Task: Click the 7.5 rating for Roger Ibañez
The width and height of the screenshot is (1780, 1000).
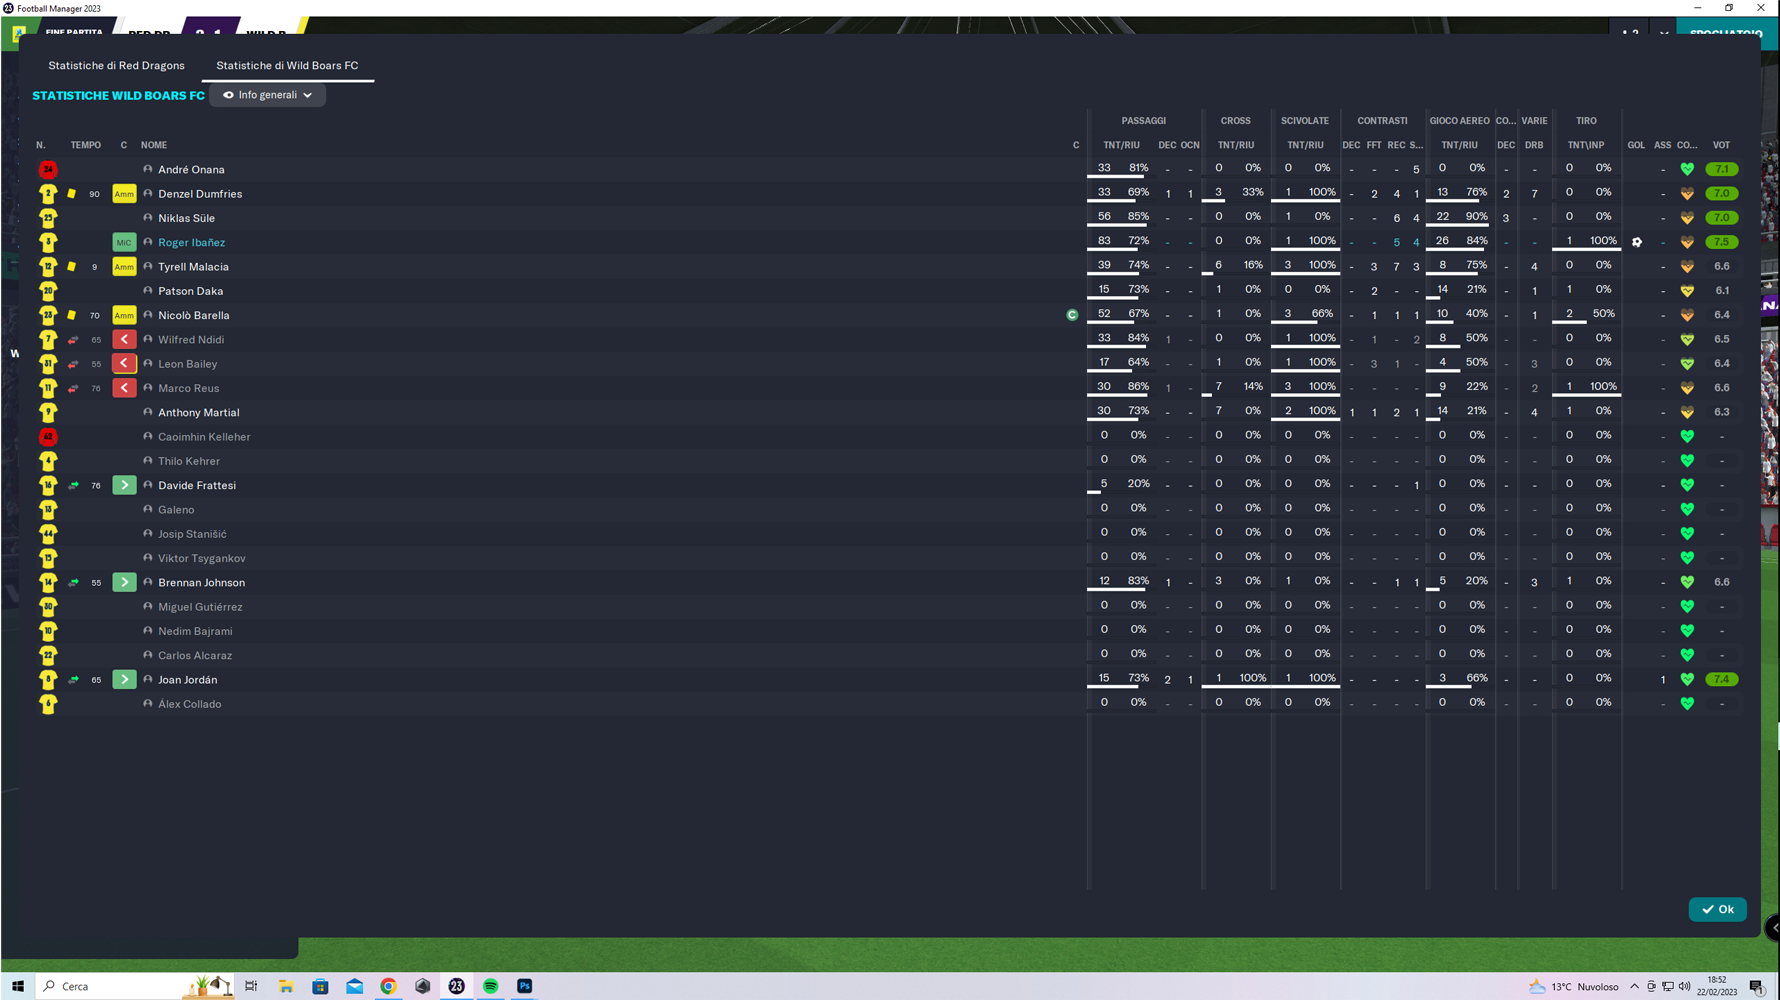Action: [1721, 242]
